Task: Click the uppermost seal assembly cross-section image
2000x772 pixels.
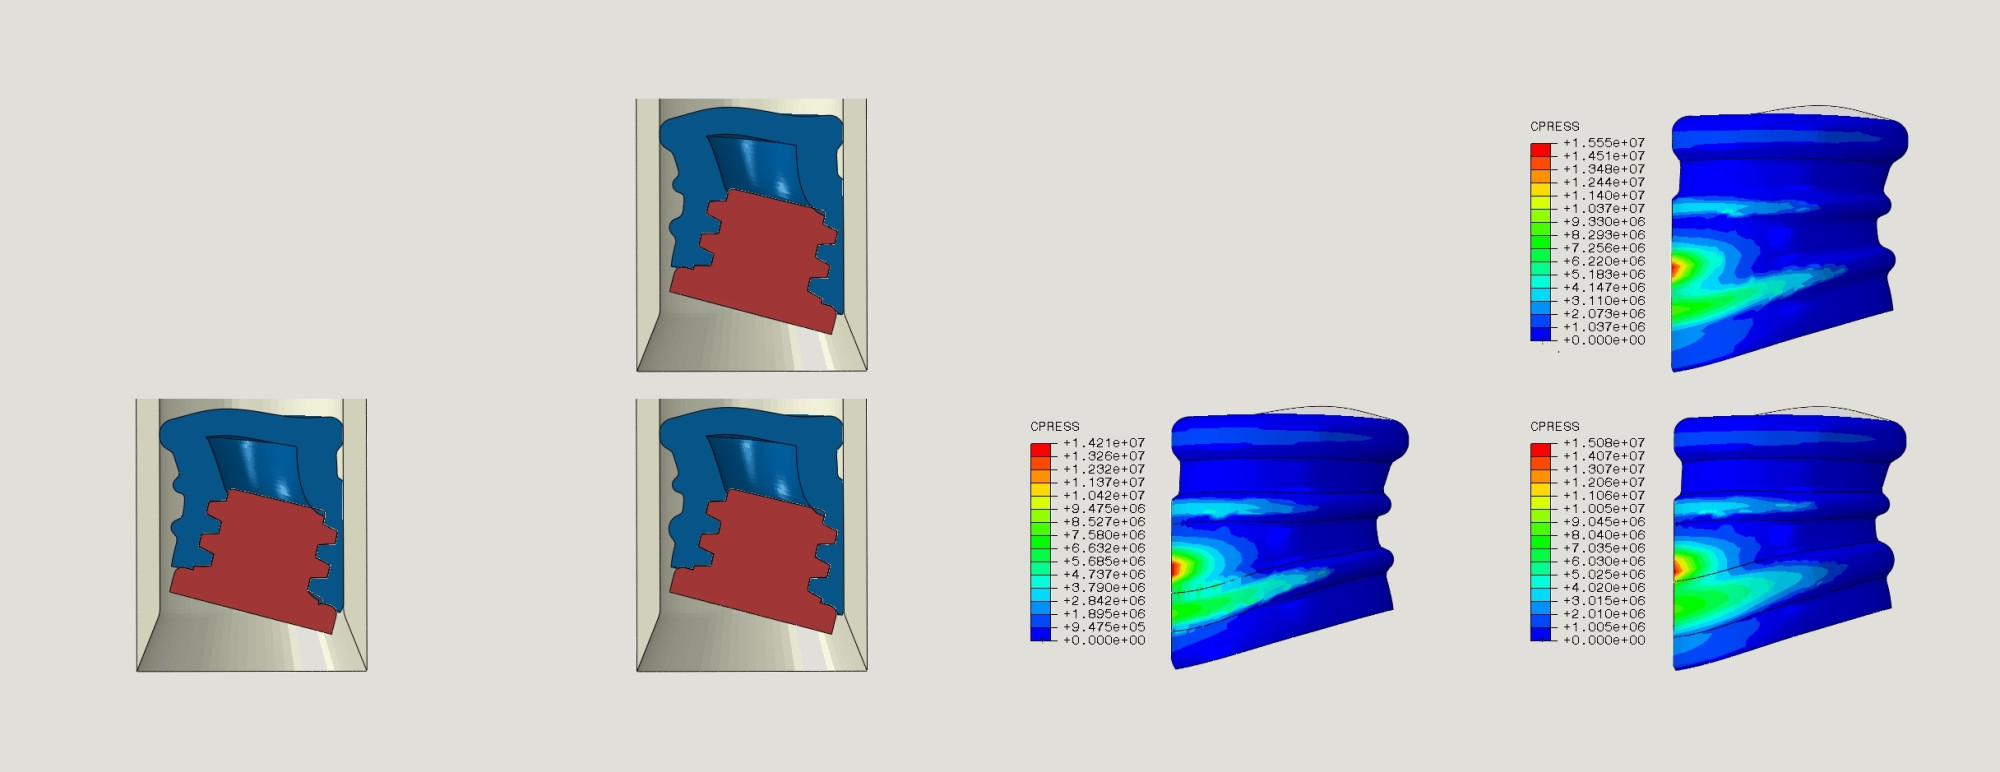Action: point(751,235)
